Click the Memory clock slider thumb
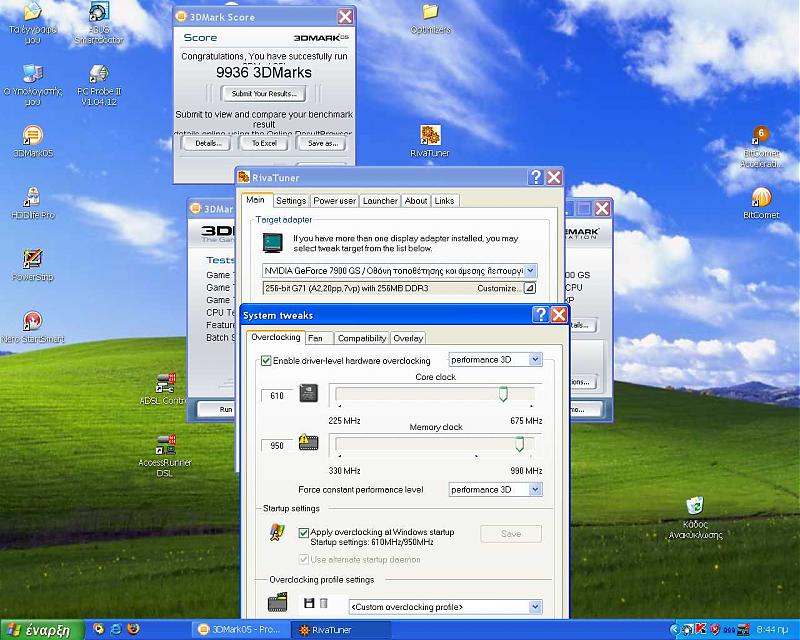This screenshot has height=640, width=800. [x=519, y=444]
